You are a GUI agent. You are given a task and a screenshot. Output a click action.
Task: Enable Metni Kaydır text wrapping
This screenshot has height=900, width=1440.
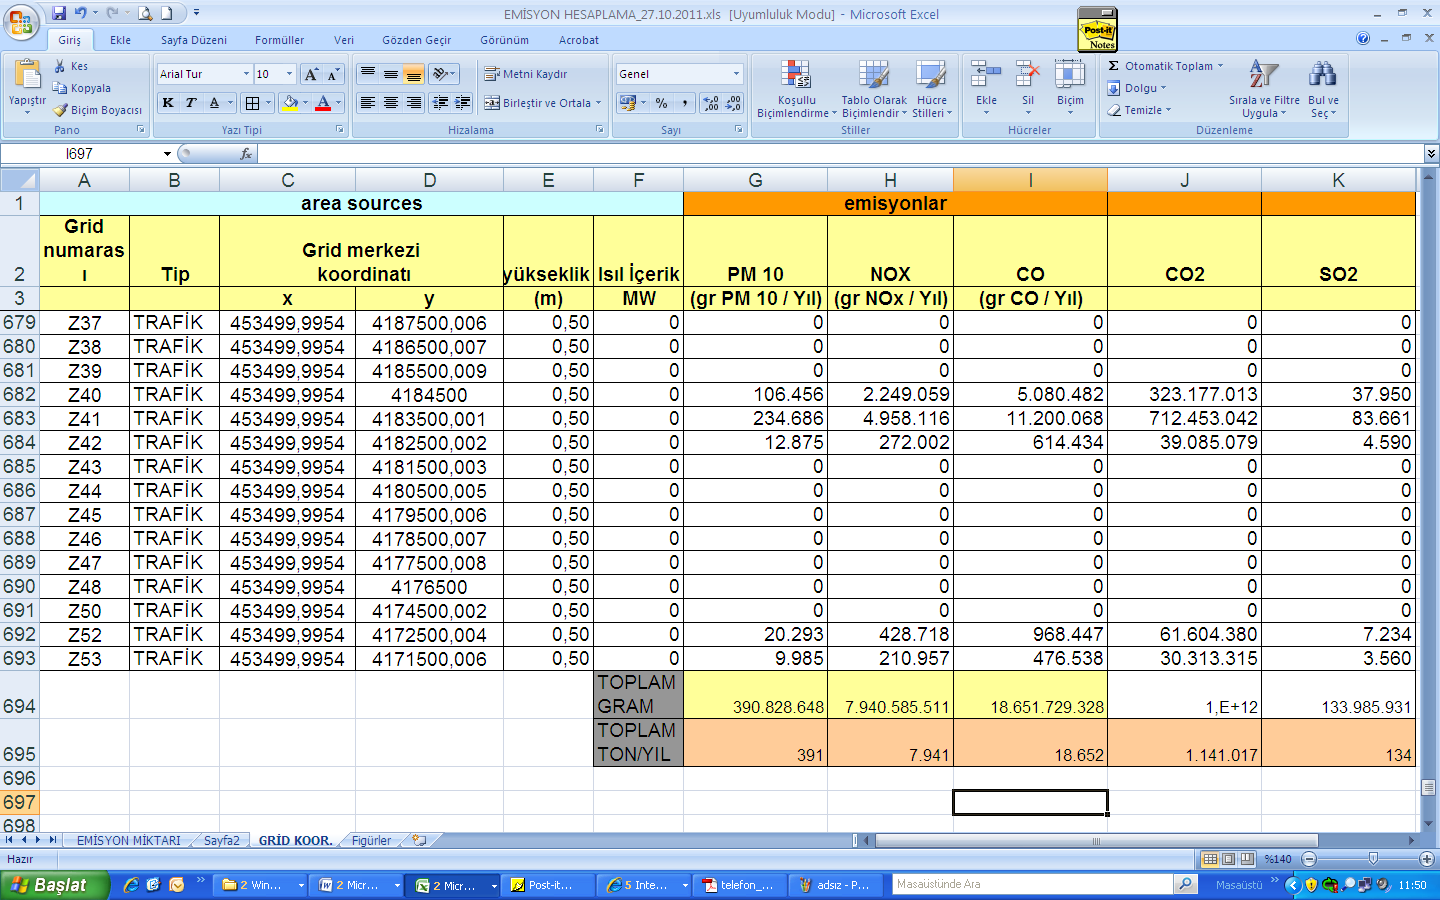click(526, 74)
